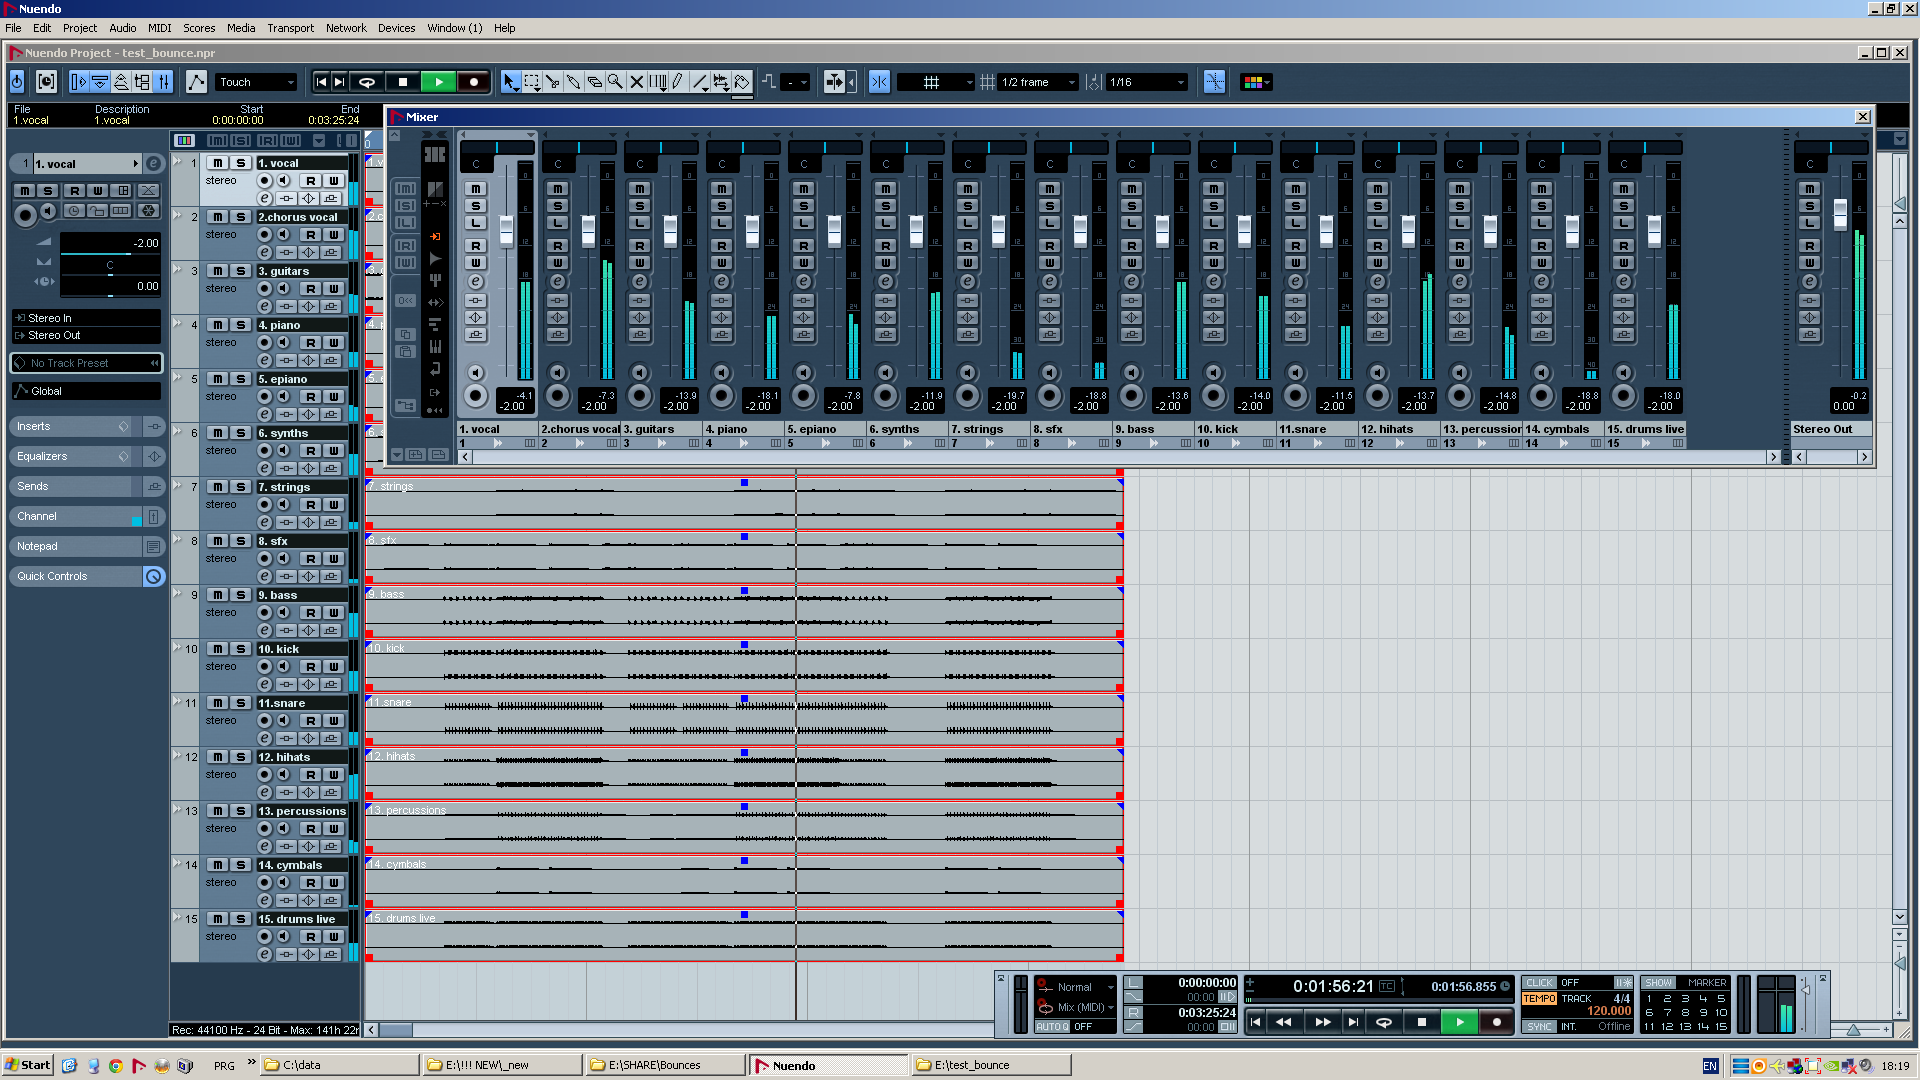Open the 1/16 quantize dropdown
1920x1080 pixels.
pos(1147,82)
